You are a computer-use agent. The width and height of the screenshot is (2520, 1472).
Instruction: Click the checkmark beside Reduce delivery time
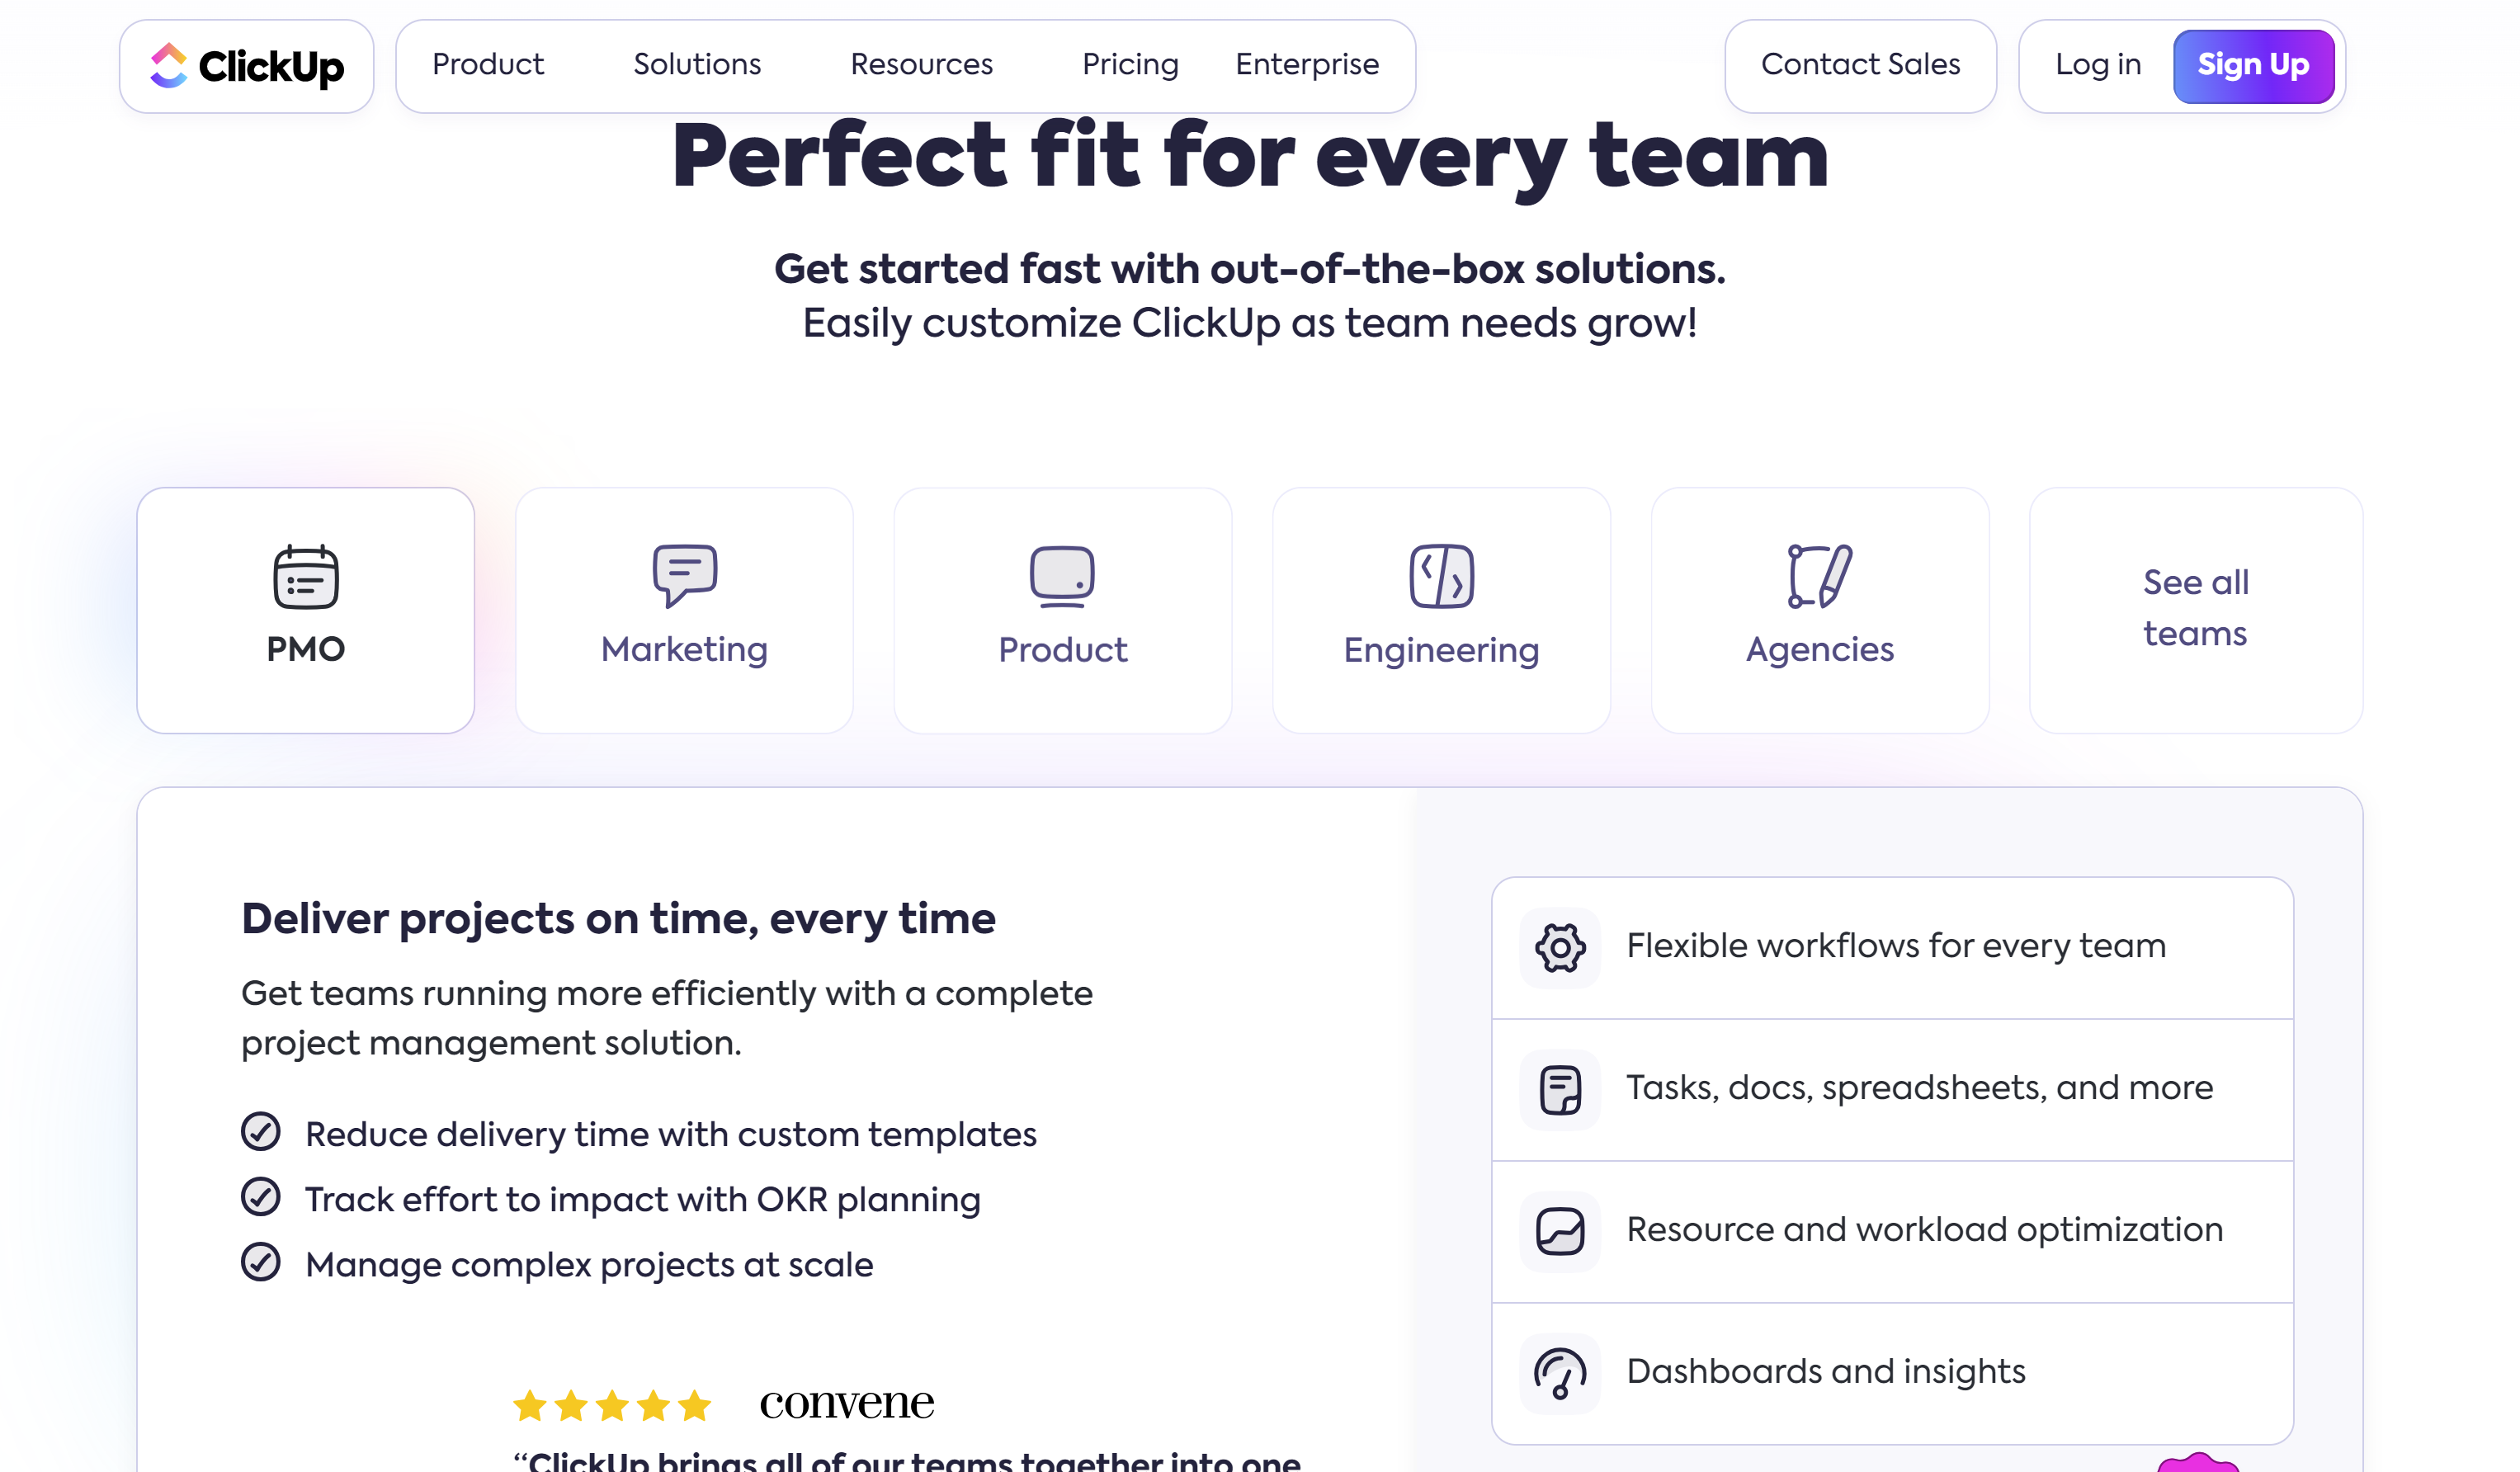click(261, 1132)
